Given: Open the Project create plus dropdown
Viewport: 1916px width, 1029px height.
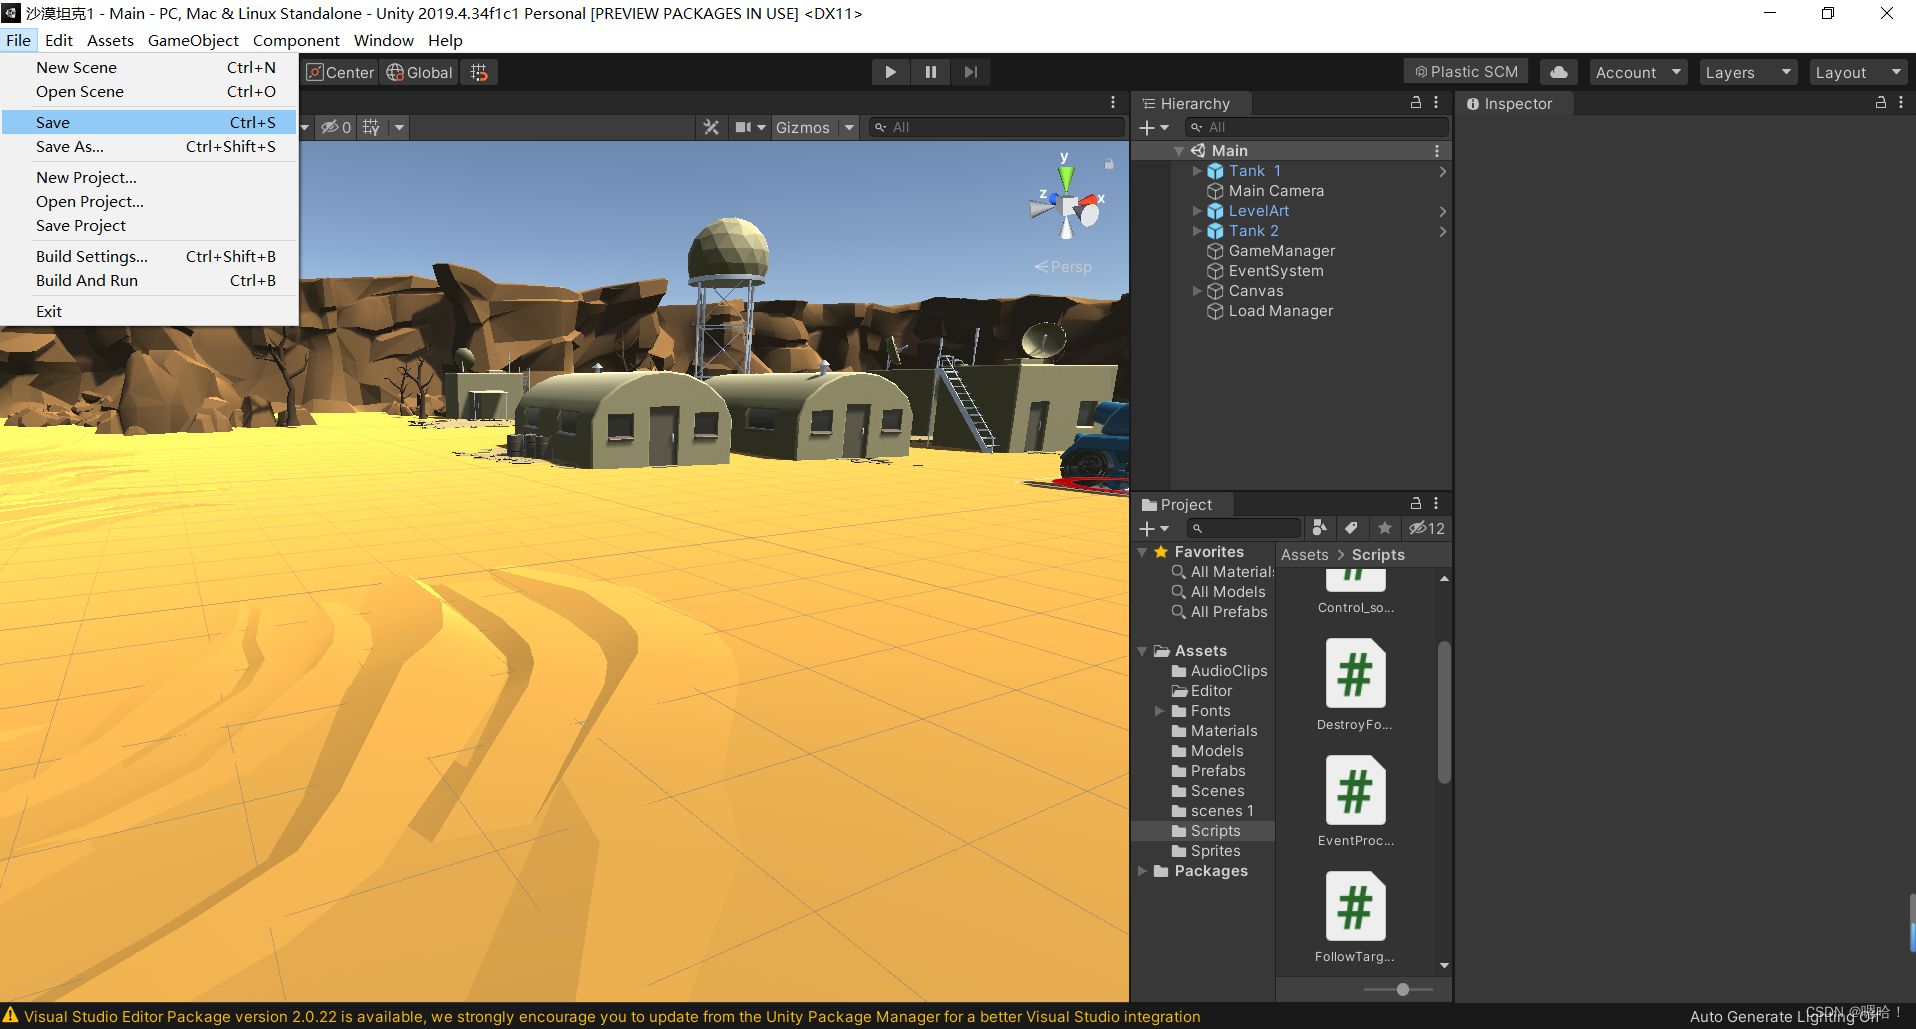Looking at the screenshot, I should (x=1154, y=528).
